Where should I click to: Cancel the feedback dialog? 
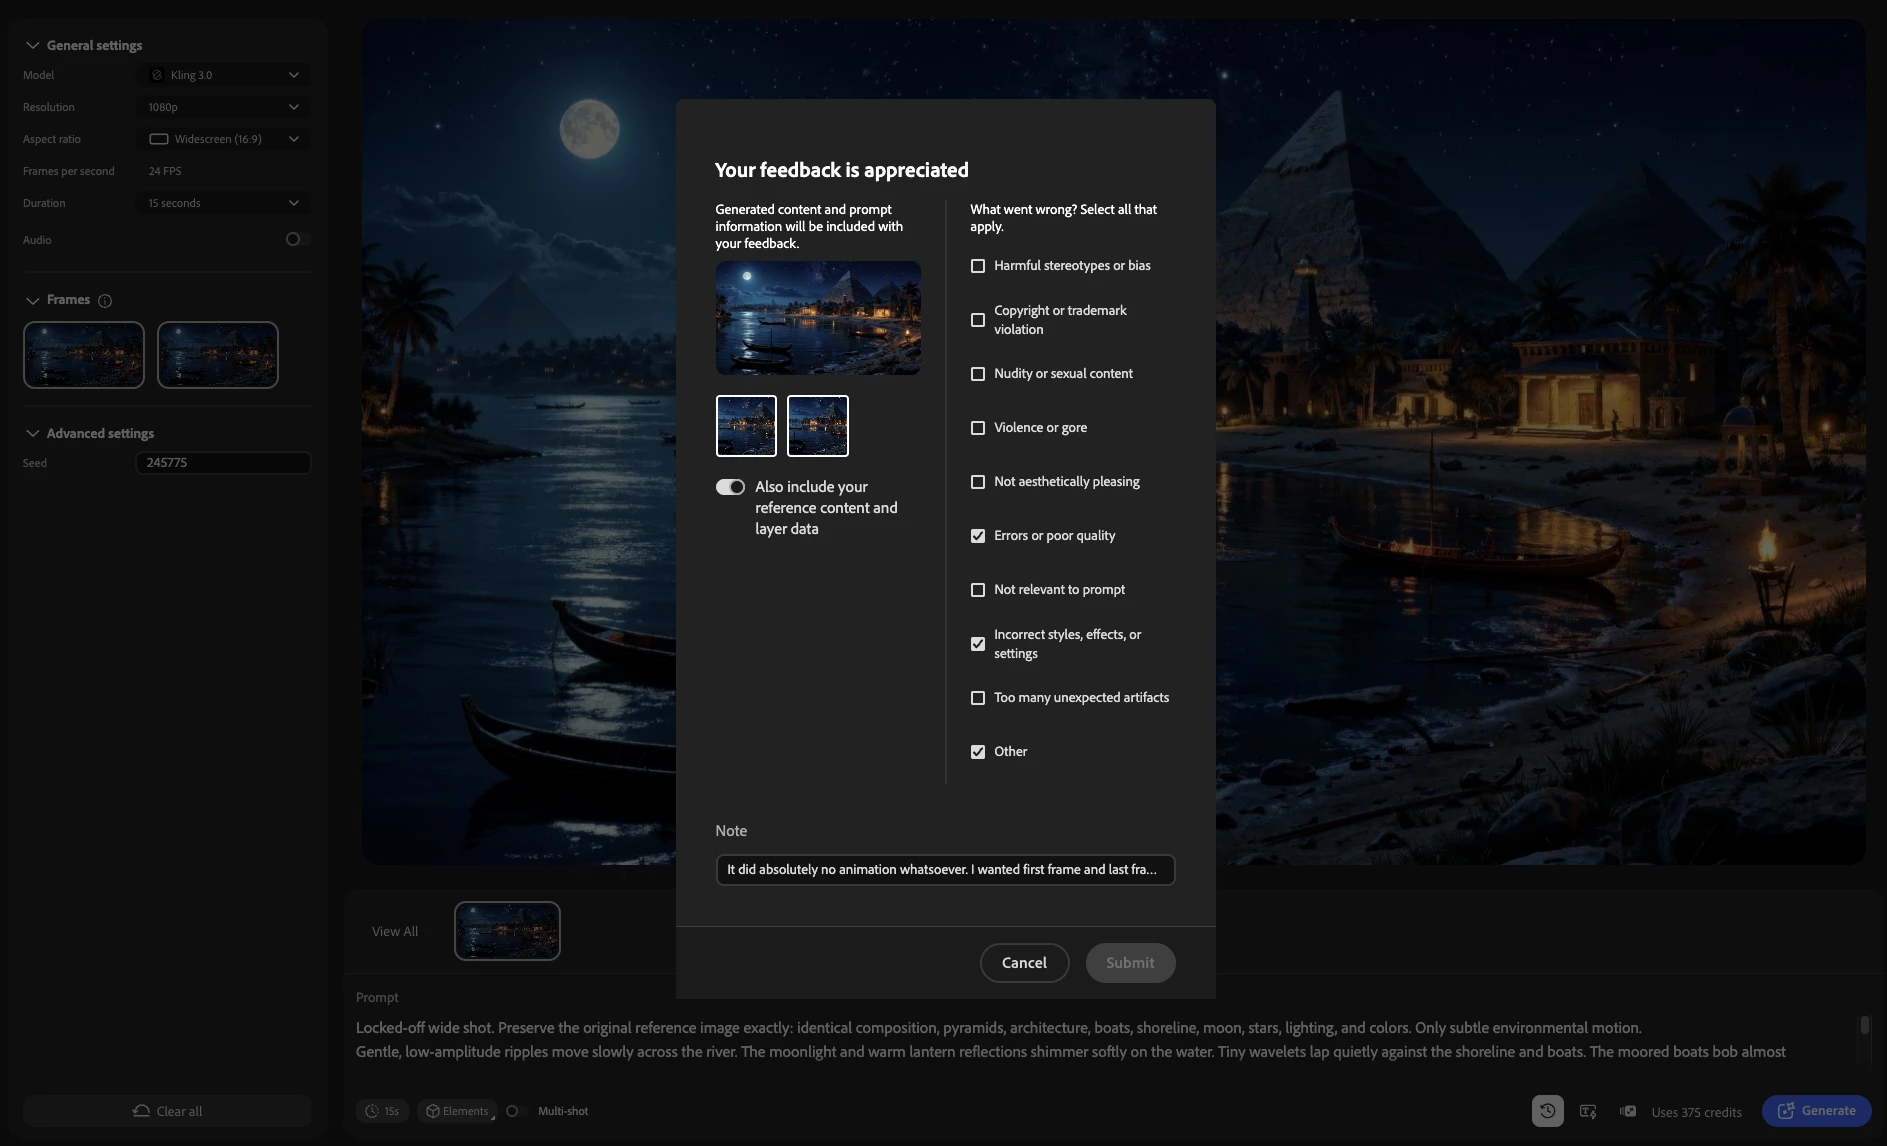tap(1024, 963)
